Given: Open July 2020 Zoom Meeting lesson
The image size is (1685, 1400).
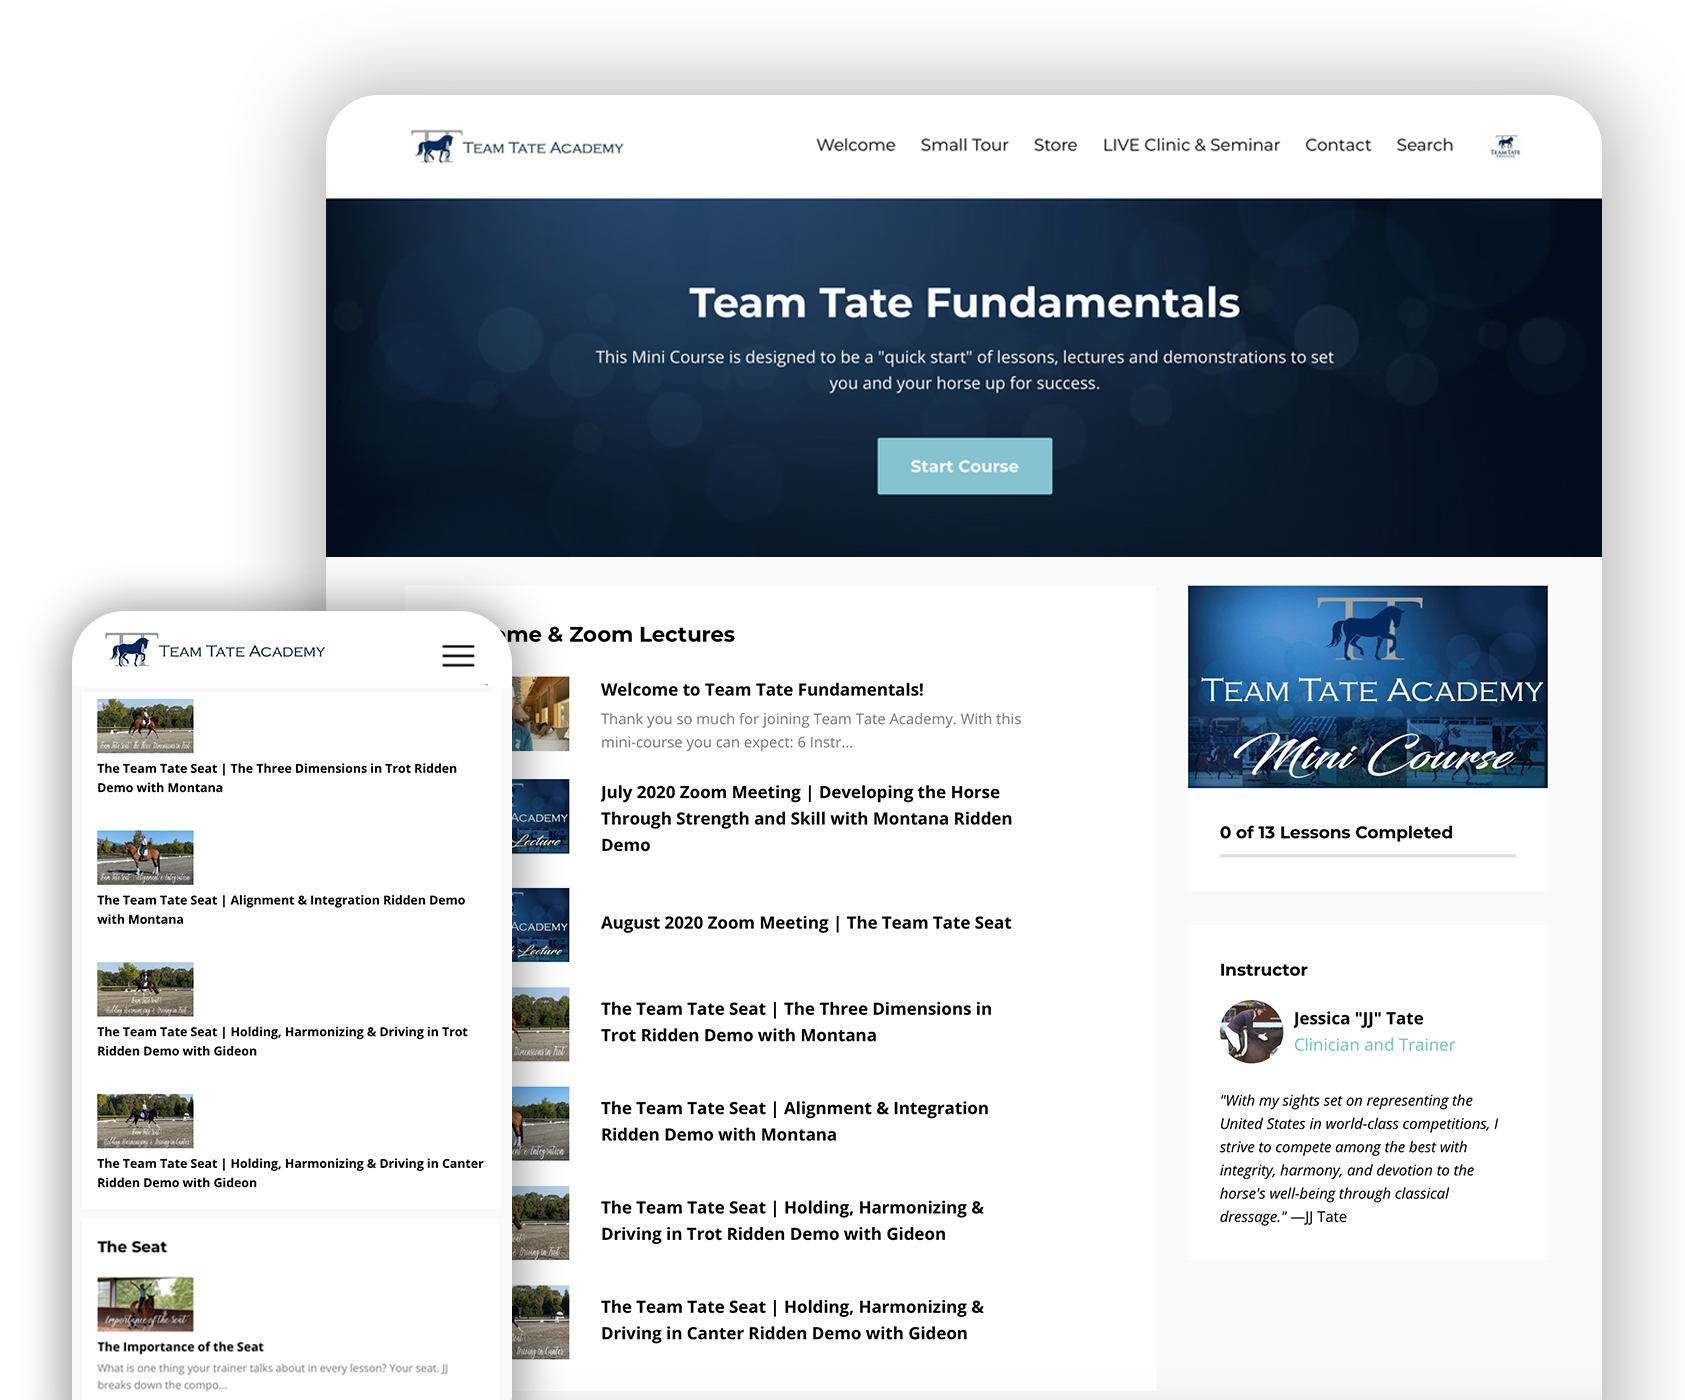Looking at the screenshot, I should 806,818.
